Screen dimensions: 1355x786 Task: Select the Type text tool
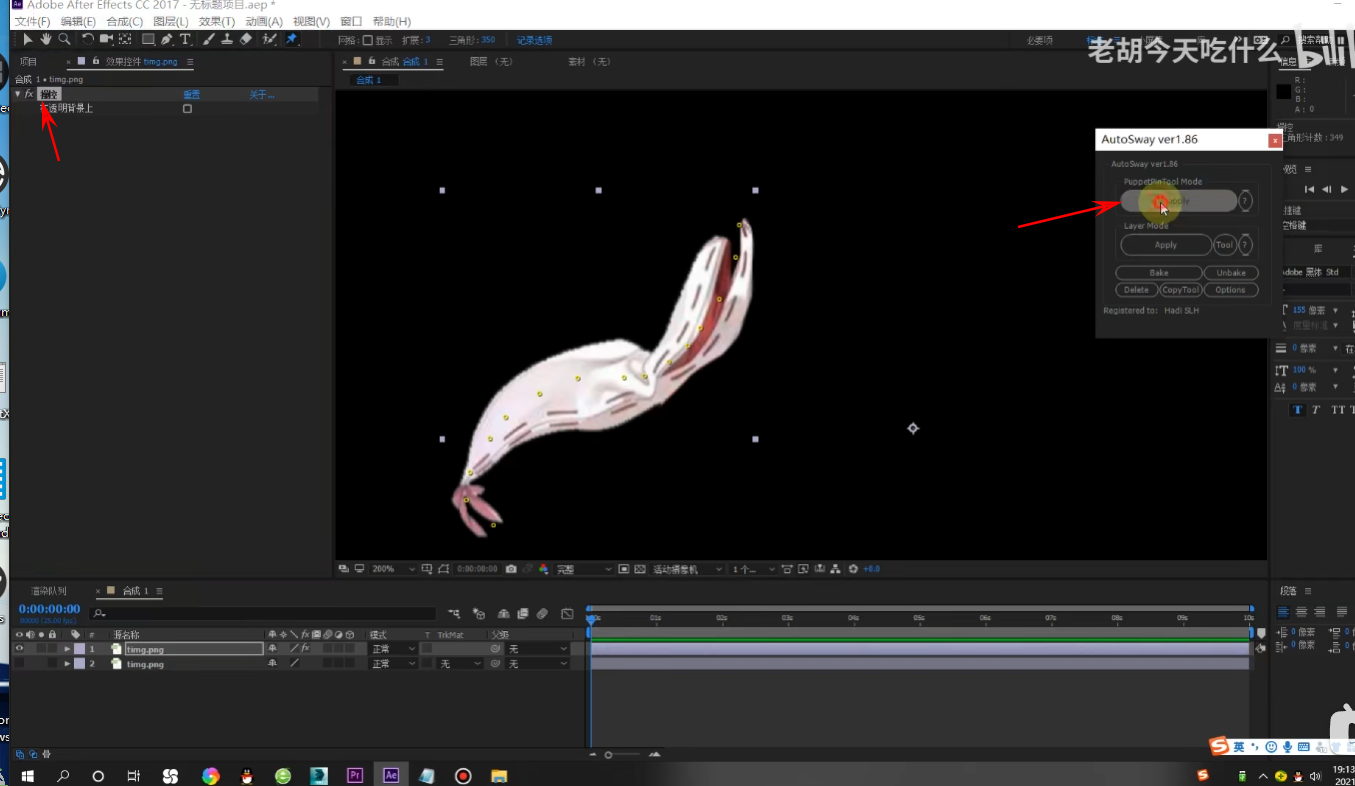[x=185, y=39]
